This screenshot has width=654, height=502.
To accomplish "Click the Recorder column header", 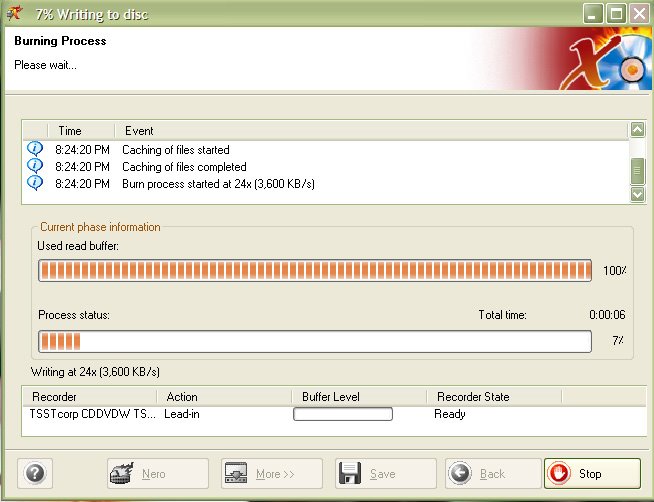I will pyautogui.click(x=90, y=397).
